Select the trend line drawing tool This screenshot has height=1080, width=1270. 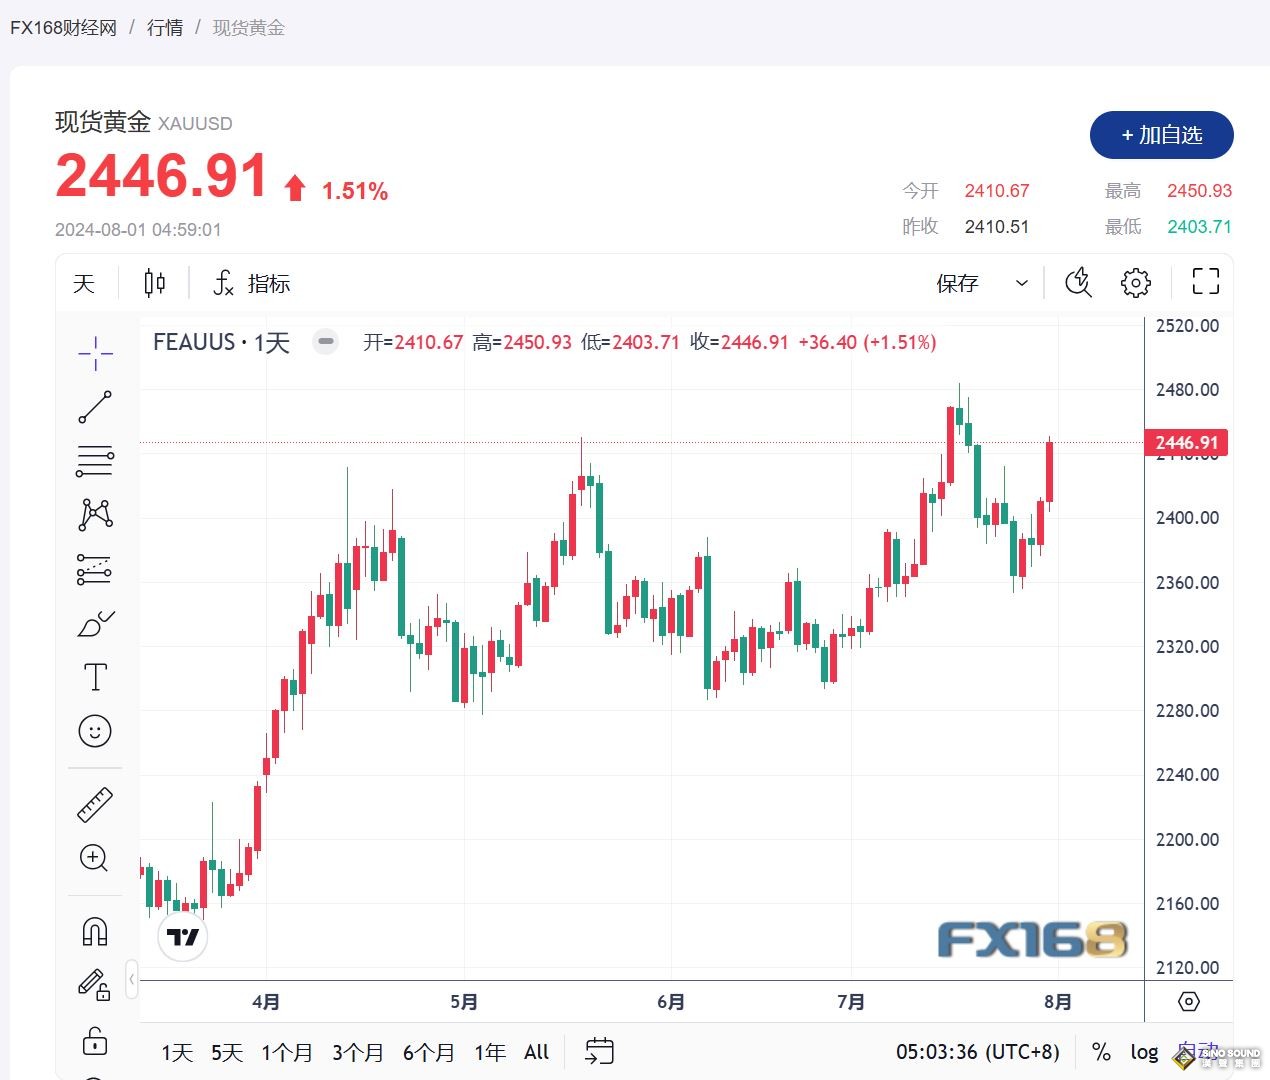click(95, 407)
